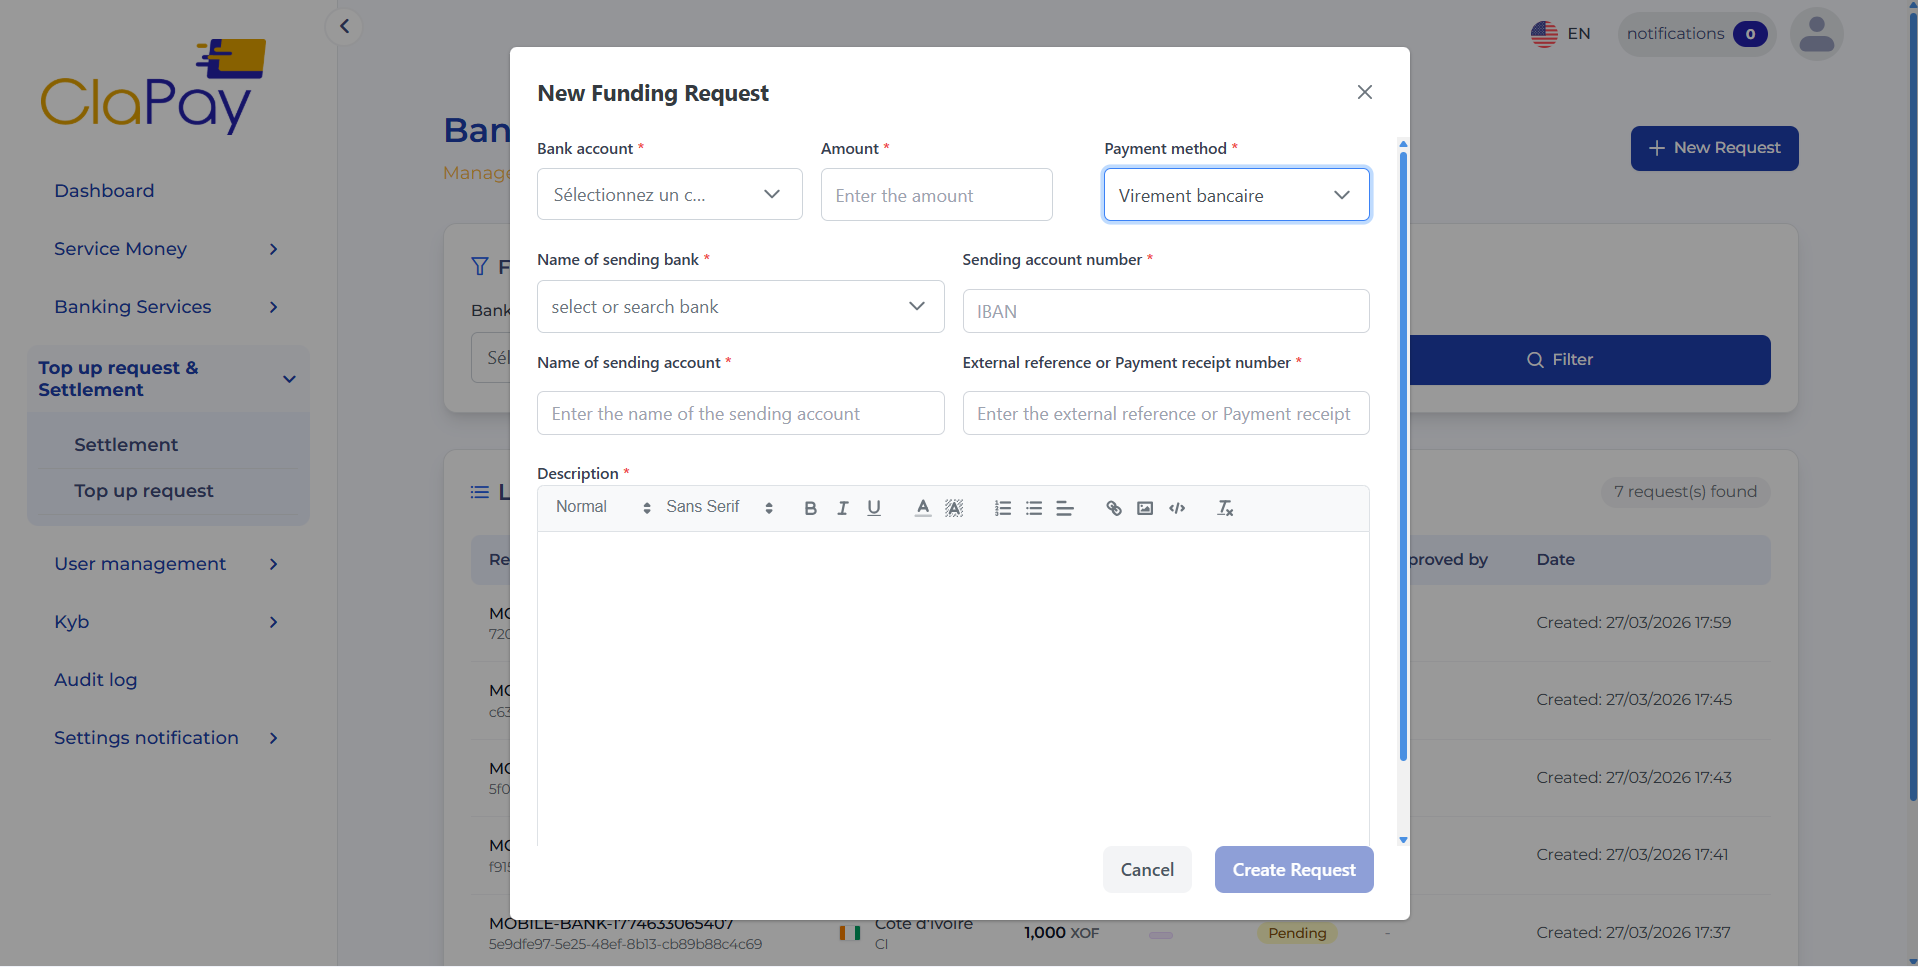This screenshot has height=967, width=1918.
Task: Click the profile avatar
Action: (1815, 33)
